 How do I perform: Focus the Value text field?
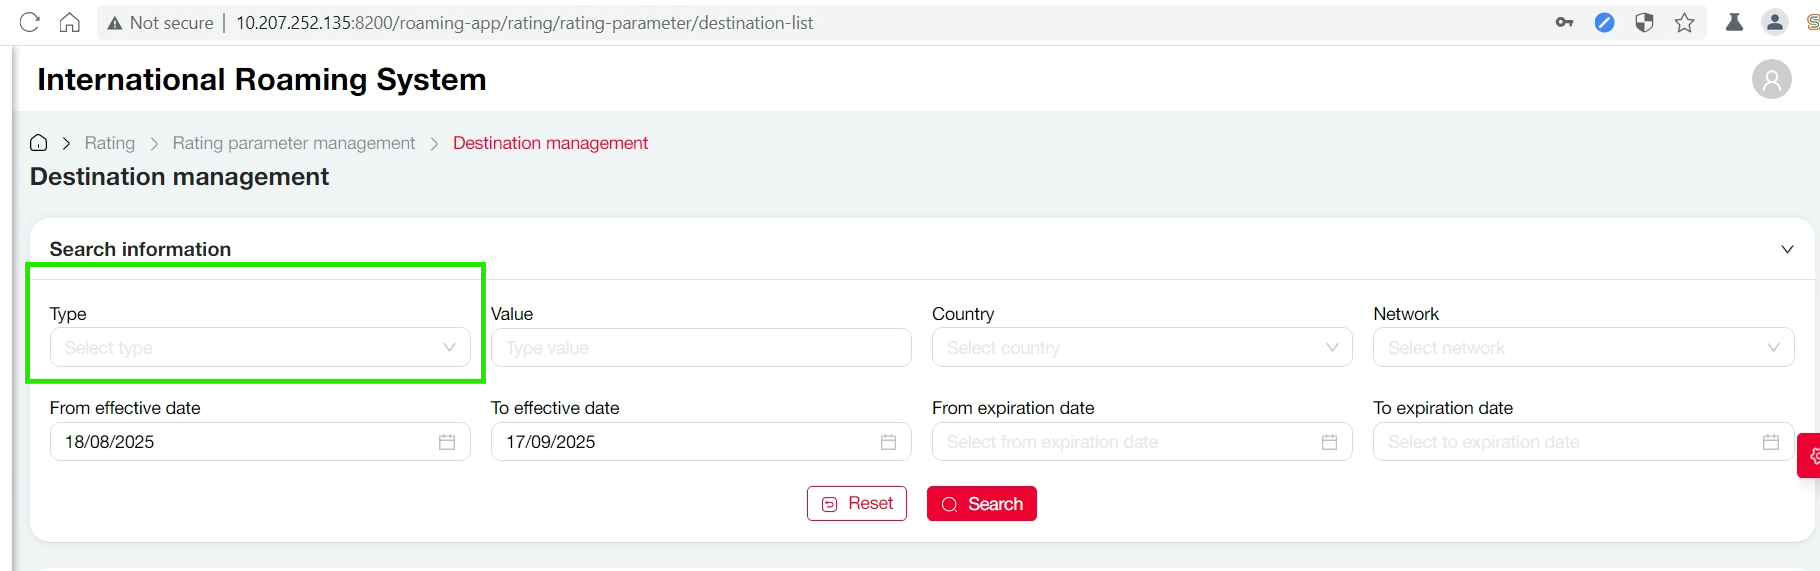(700, 348)
